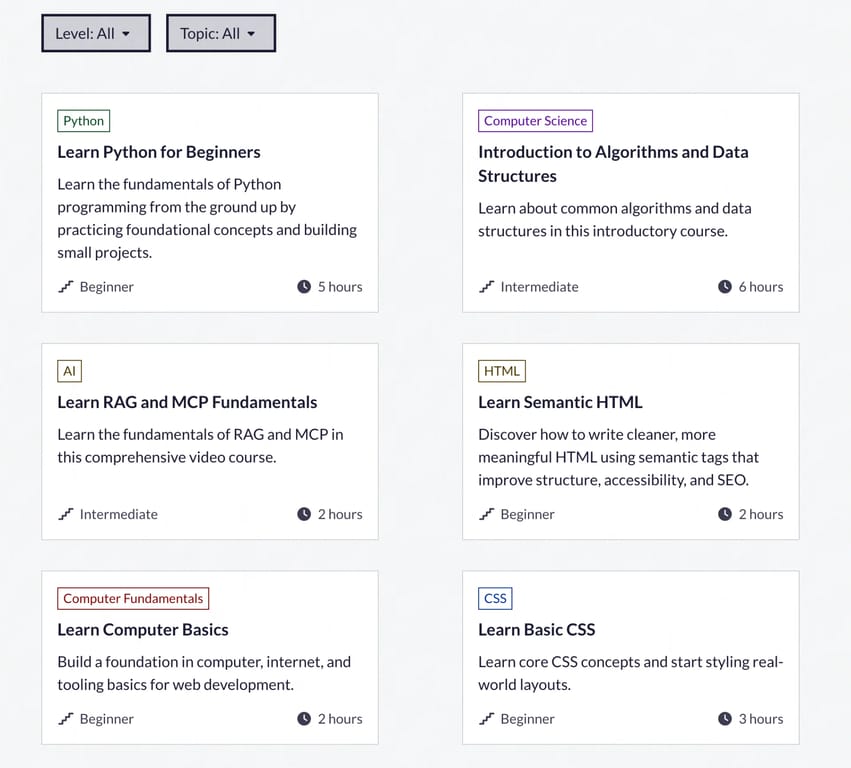Select the Computer Fundamentals tag
Image resolution: width=851 pixels, height=768 pixels.
point(133,598)
